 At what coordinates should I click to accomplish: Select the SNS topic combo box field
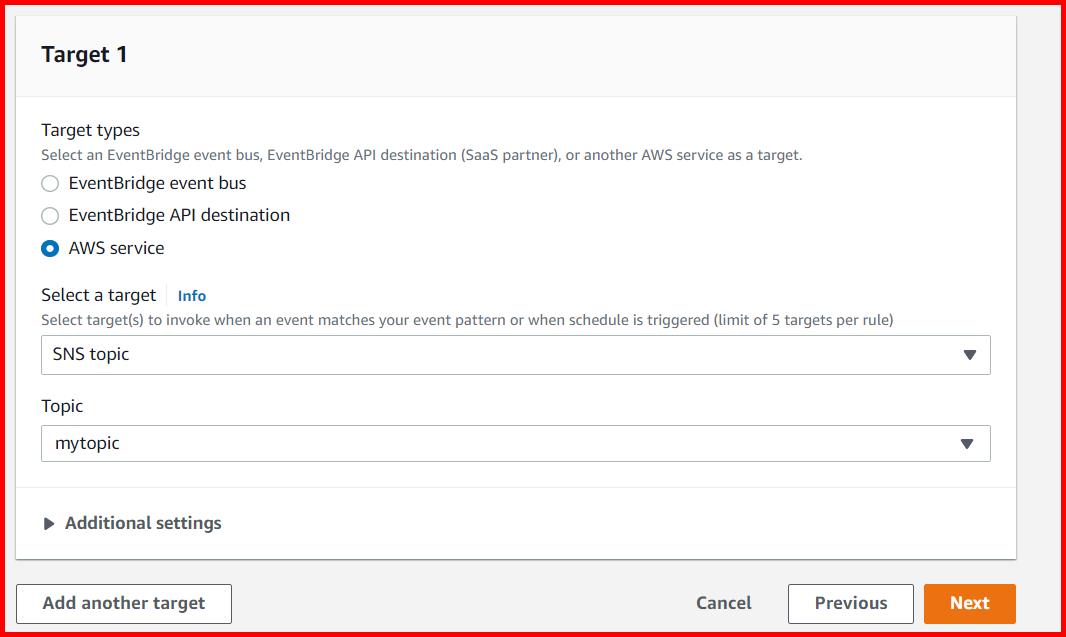pos(400,355)
